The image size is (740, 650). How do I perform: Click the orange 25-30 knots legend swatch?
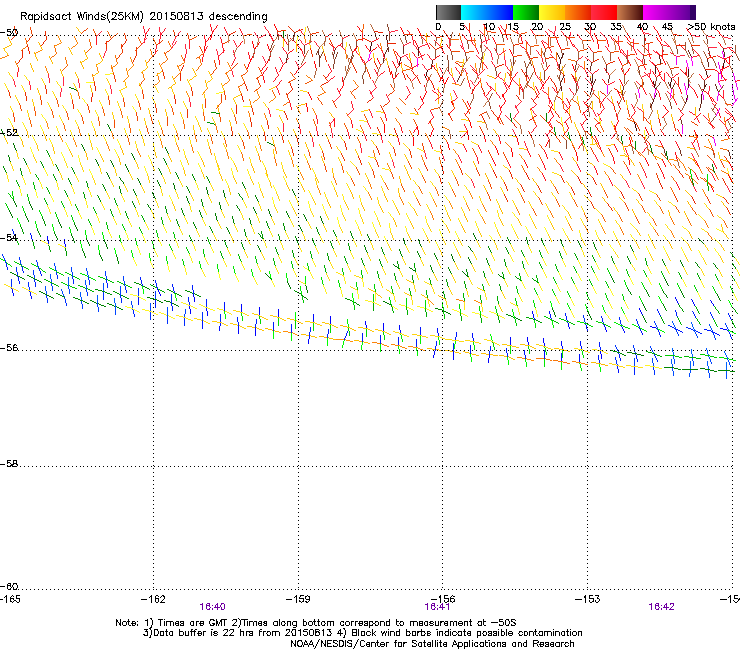[578, 12]
